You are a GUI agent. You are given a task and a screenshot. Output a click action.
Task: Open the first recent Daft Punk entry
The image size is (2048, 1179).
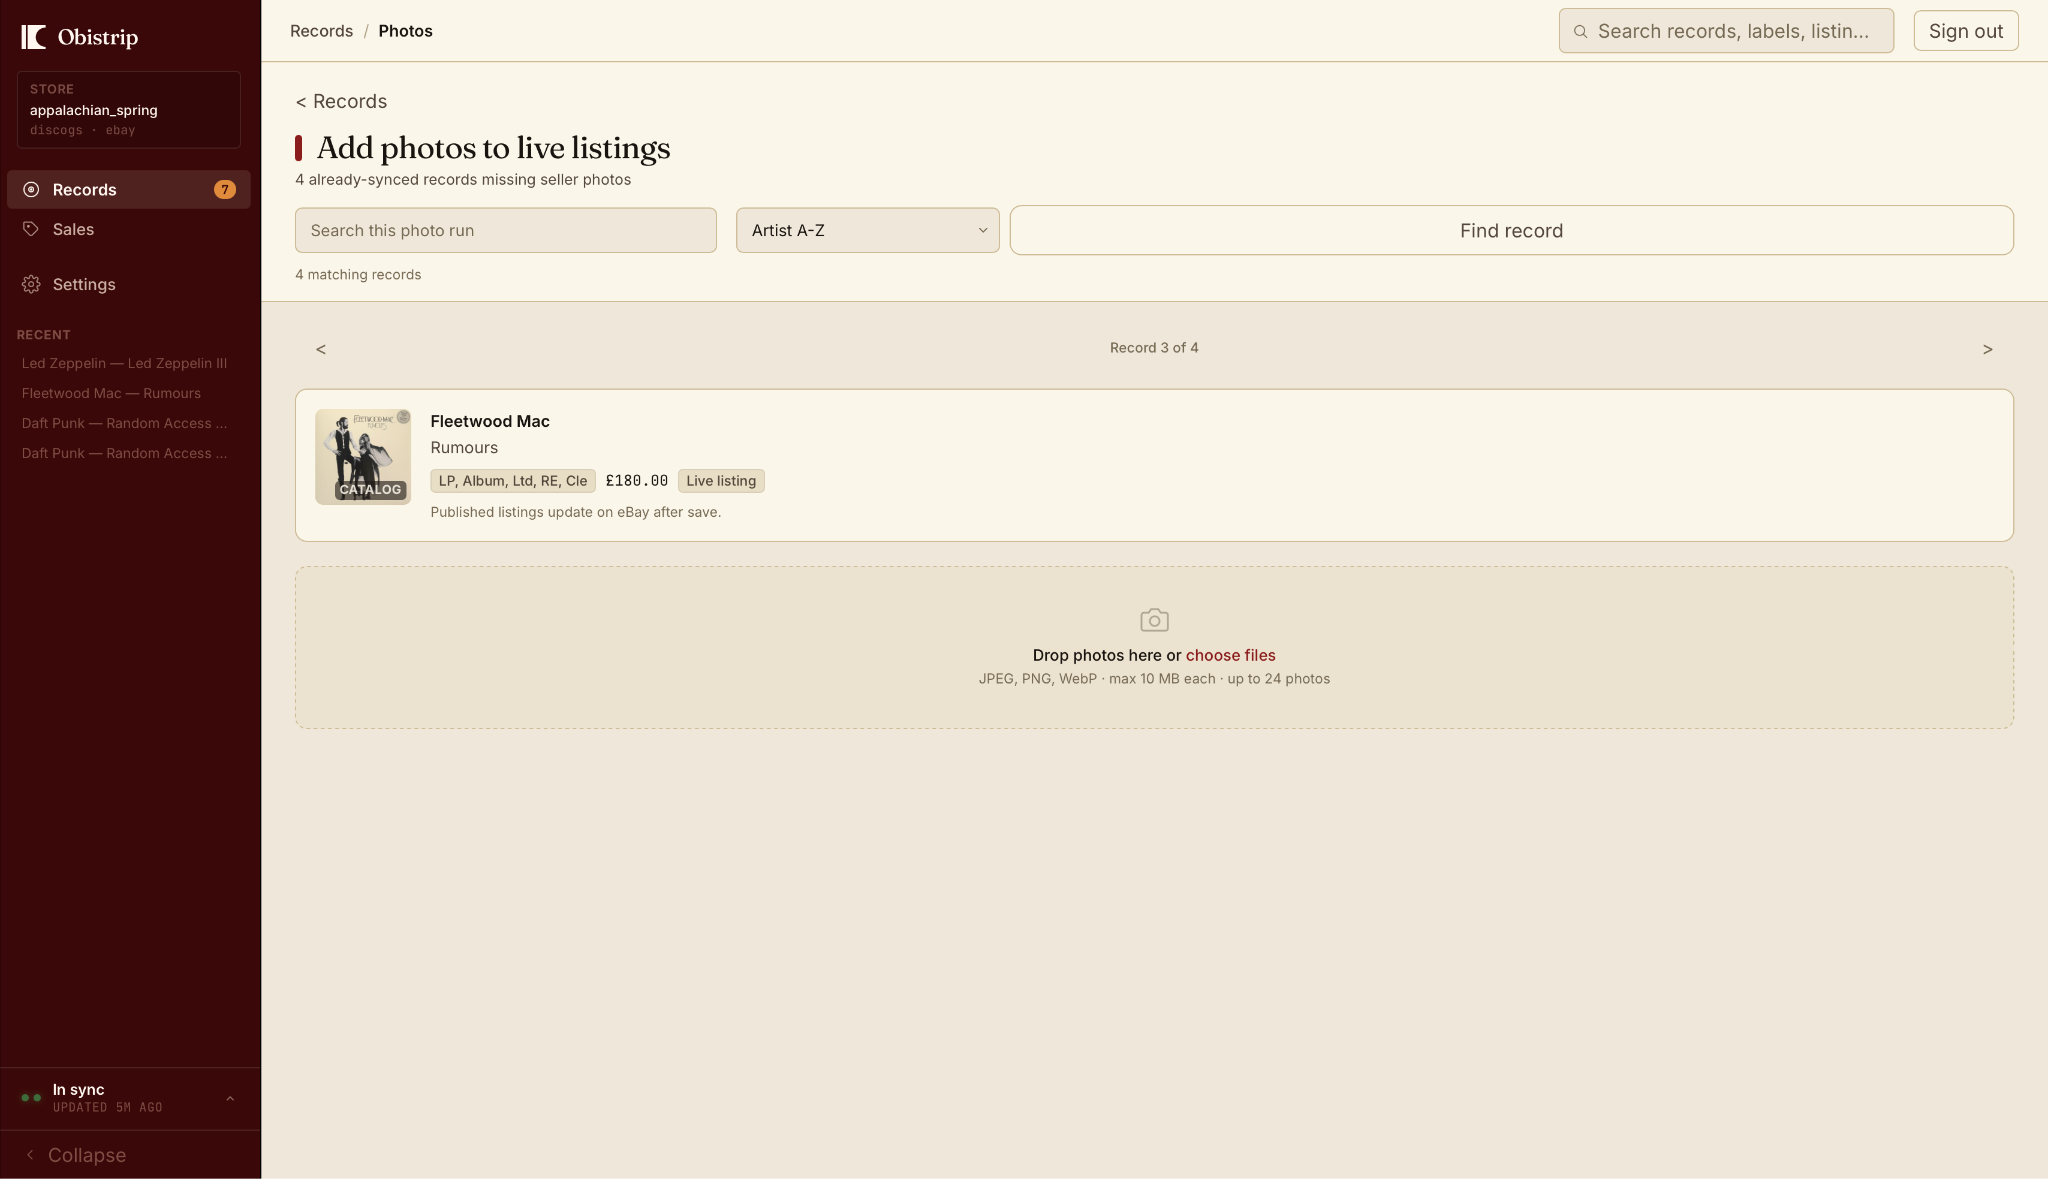tap(124, 423)
